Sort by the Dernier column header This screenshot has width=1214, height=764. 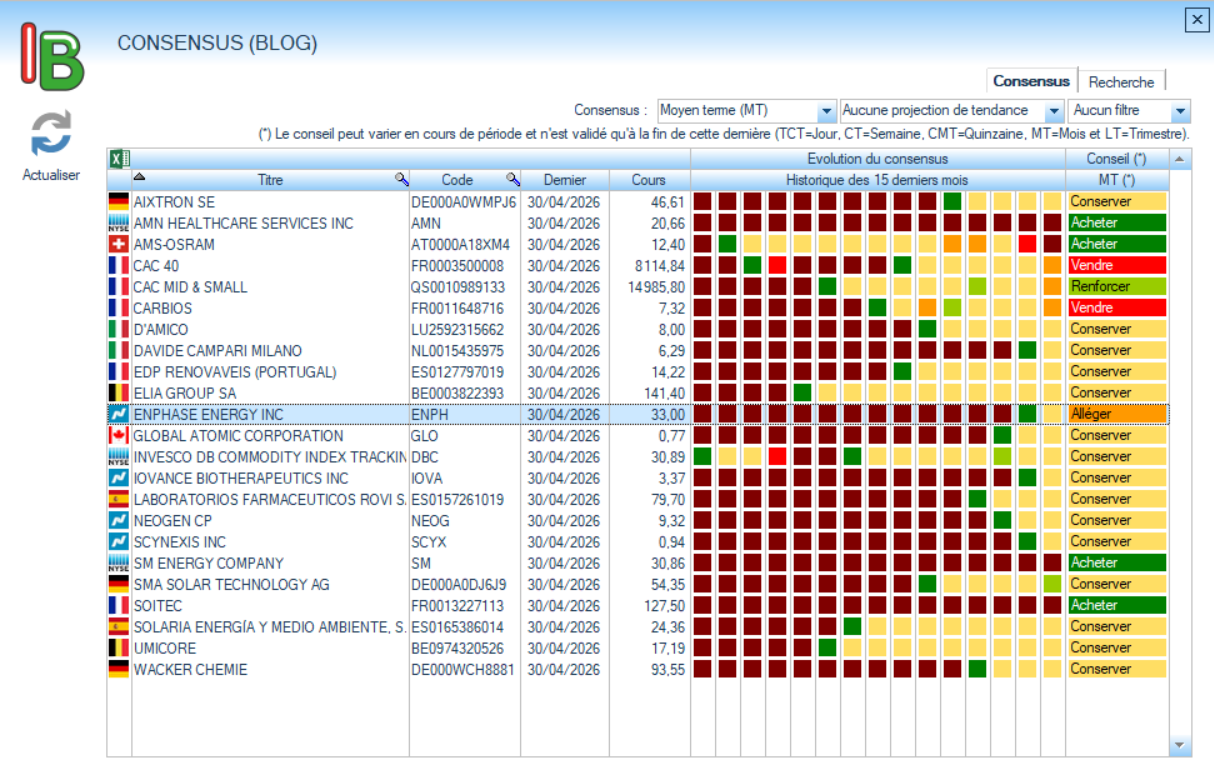pyautogui.click(x=564, y=180)
